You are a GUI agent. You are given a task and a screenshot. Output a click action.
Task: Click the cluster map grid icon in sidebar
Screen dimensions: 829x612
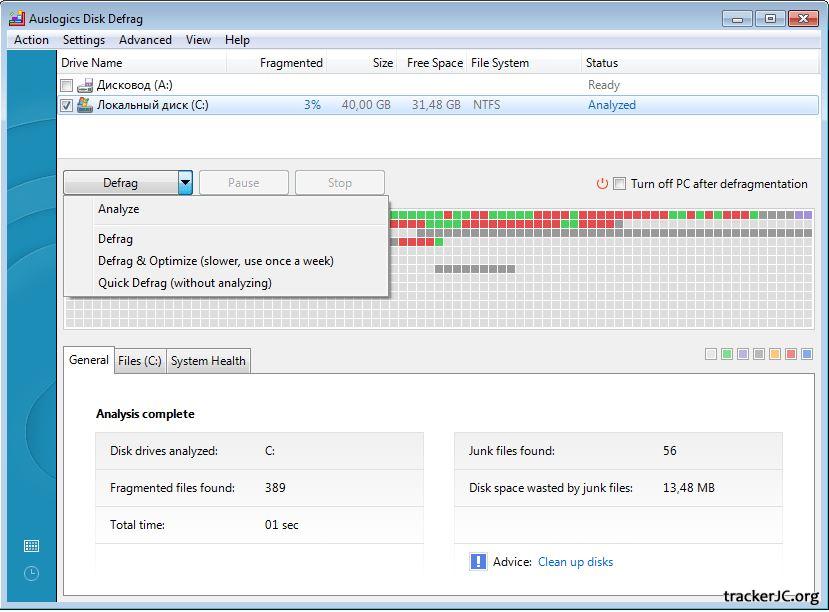31,546
